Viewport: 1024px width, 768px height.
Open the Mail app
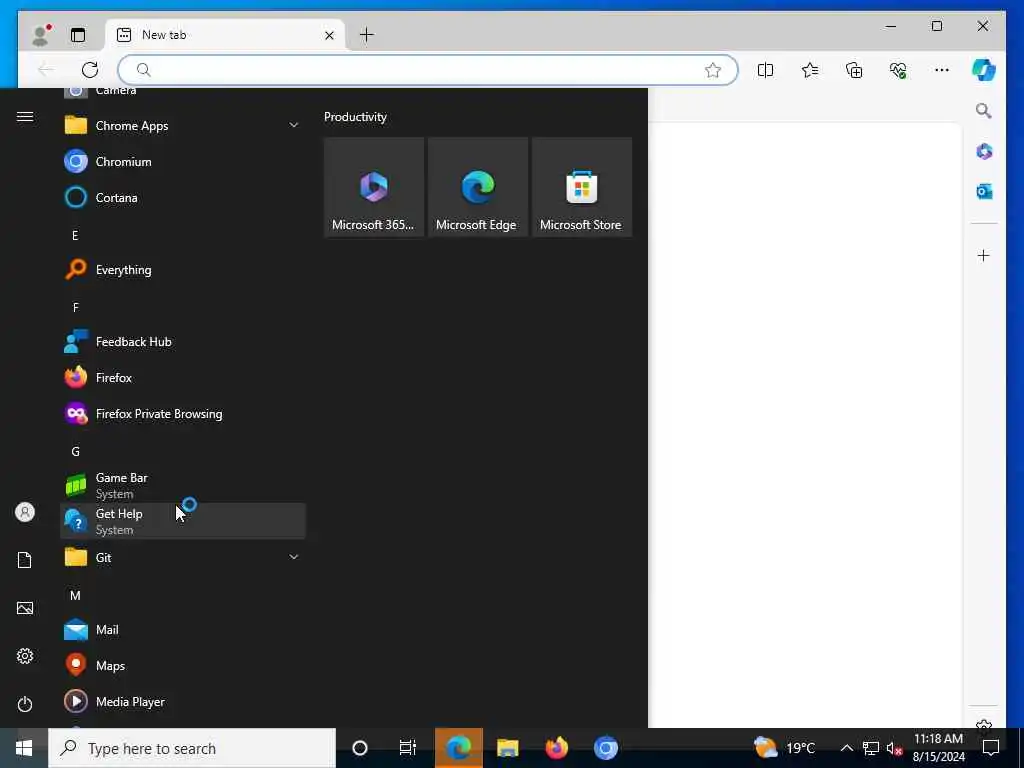point(183,630)
